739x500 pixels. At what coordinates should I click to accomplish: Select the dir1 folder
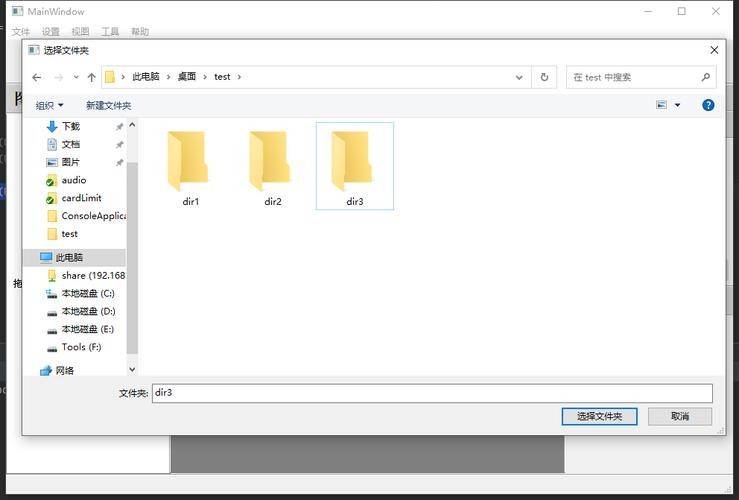pos(190,168)
